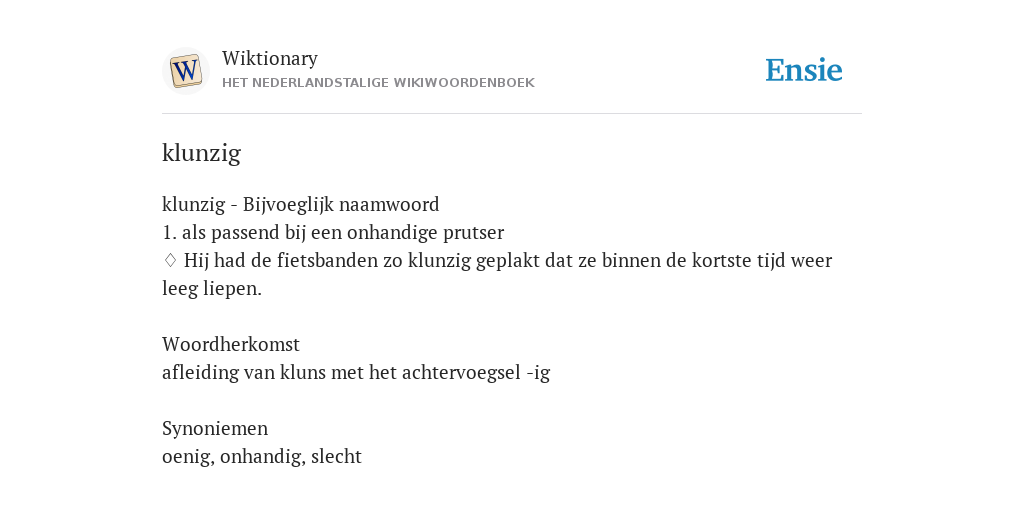Click the Synoniemen section label
The width and height of the screenshot is (1024, 512).
click(215, 428)
